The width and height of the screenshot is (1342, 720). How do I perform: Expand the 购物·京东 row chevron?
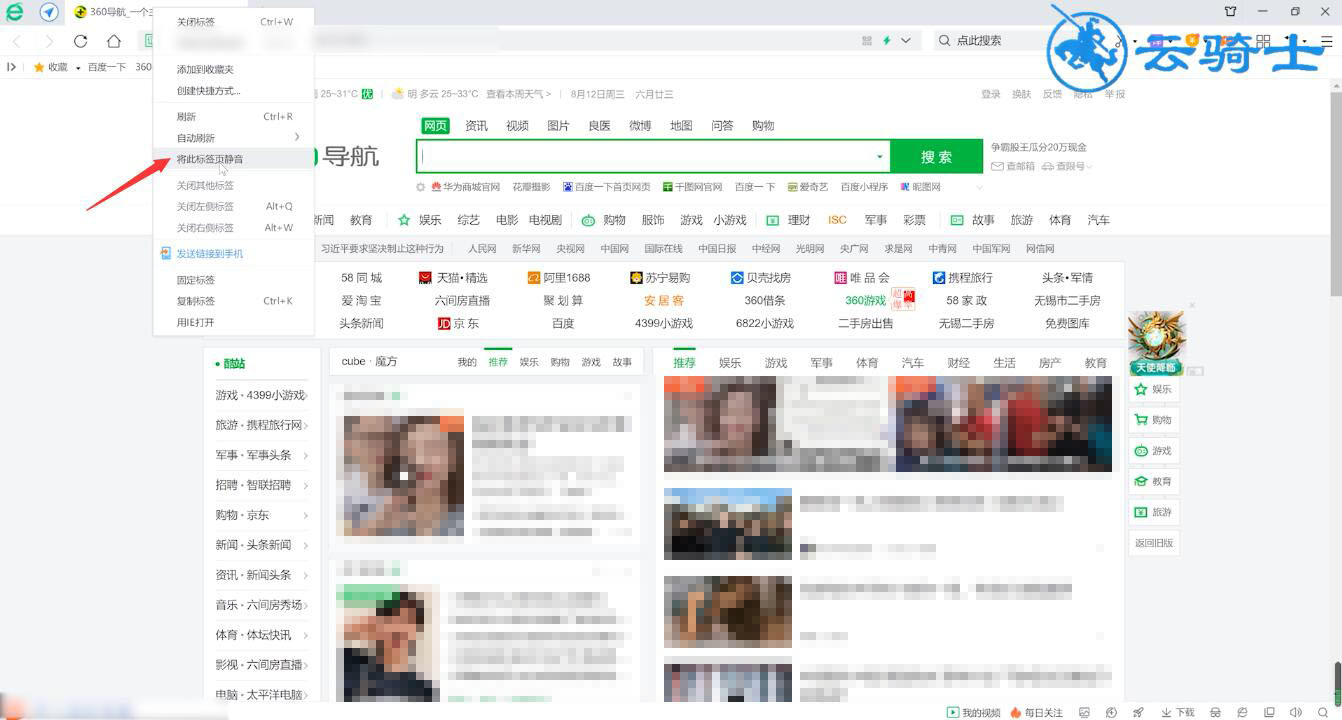[x=305, y=516]
